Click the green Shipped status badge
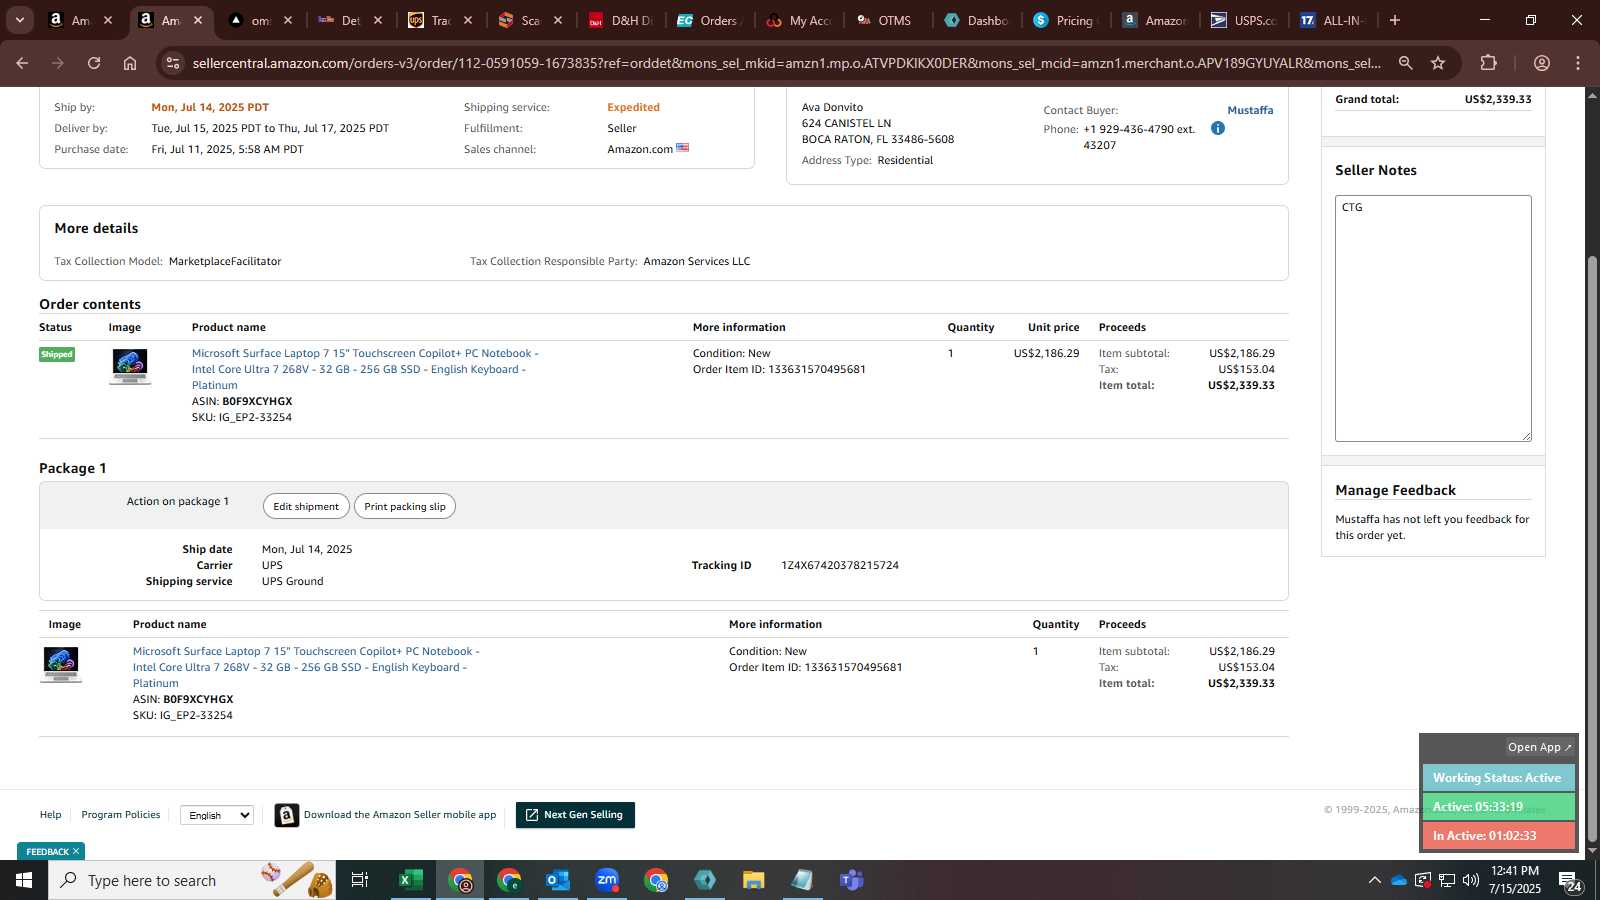This screenshot has height=900, width=1600. tap(57, 355)
